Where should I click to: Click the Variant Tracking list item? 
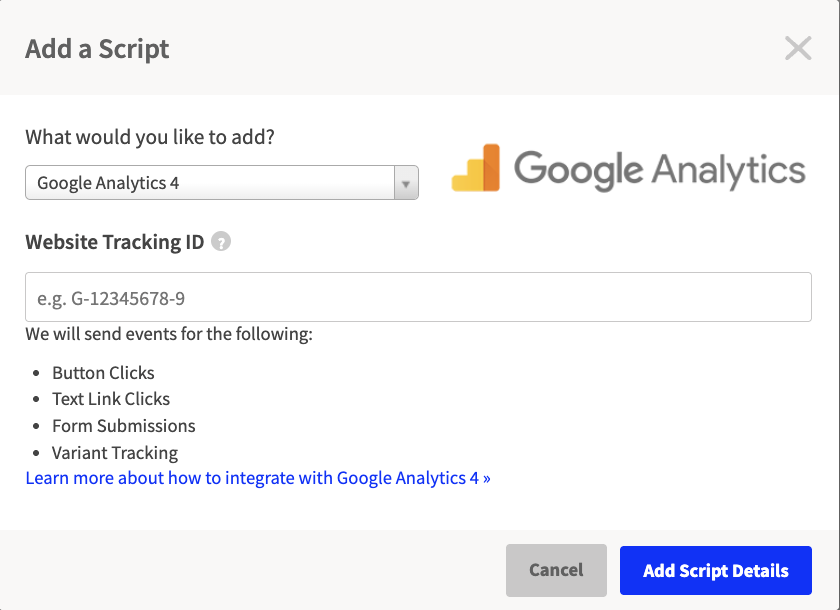(x=115, y=453)
